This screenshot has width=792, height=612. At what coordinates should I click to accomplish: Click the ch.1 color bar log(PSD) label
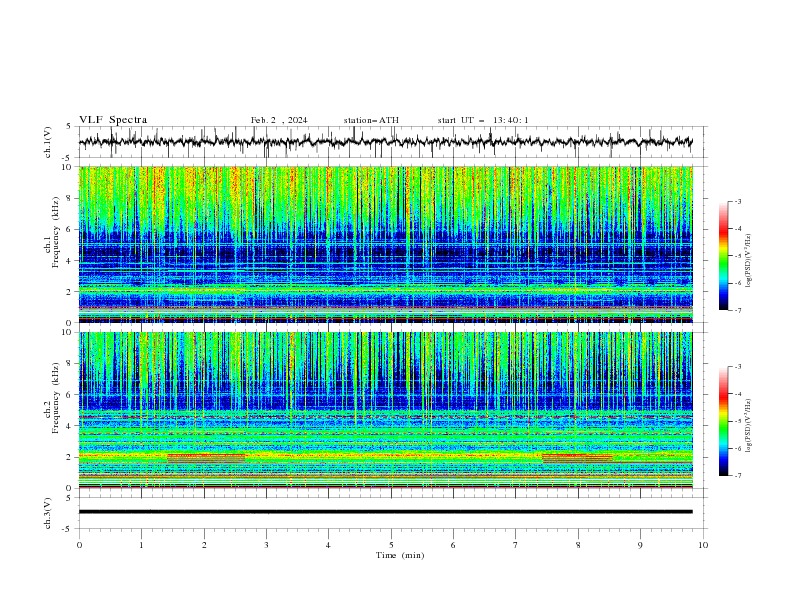coord(749,261)
